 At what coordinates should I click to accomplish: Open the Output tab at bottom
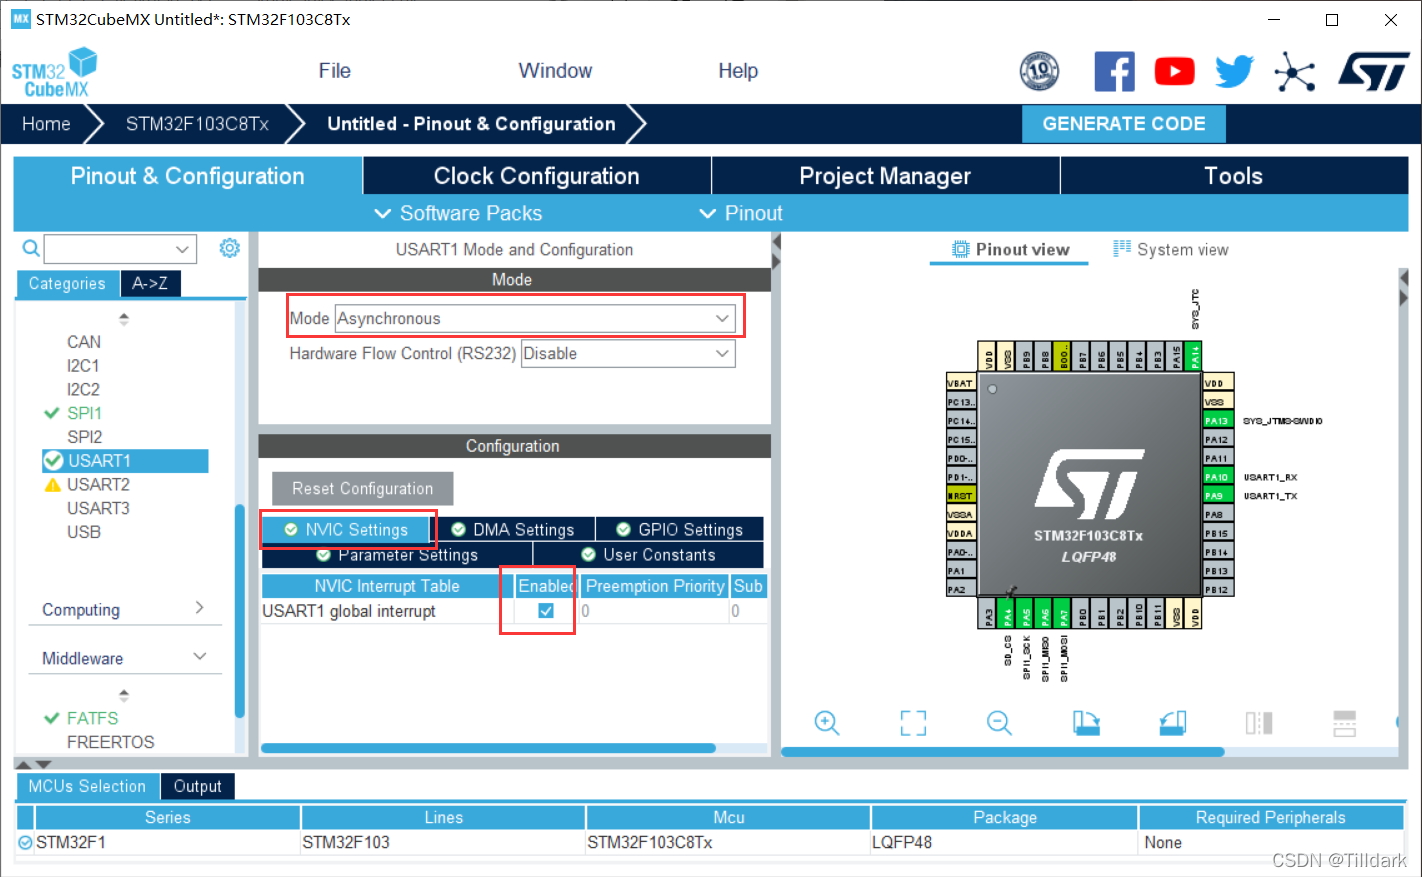coord(197,786)
